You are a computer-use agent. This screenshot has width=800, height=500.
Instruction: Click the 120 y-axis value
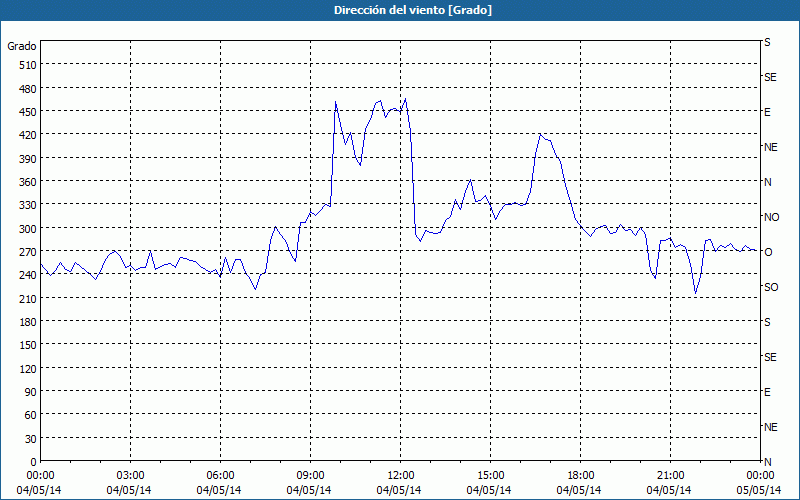[29, 369]
